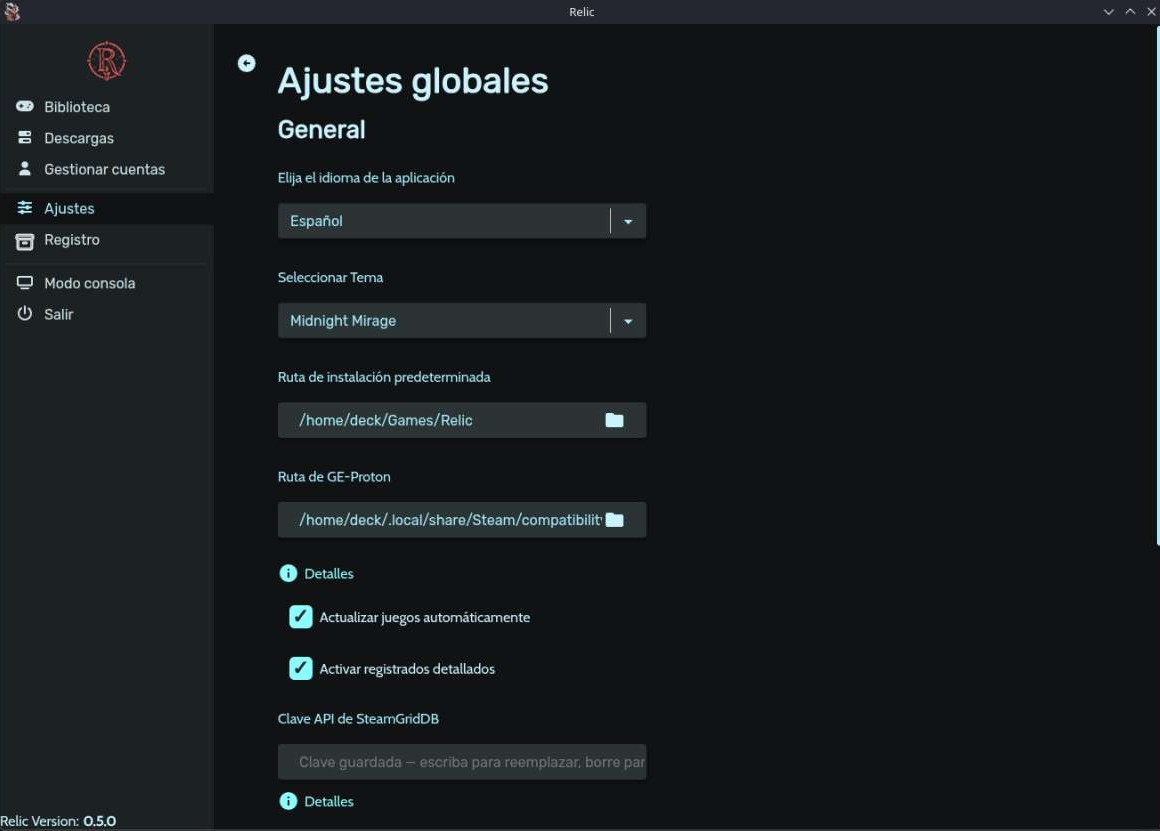Show Detalles for GE-Proton path
The width and height of the screenshot is (1160, 831).
328,573
